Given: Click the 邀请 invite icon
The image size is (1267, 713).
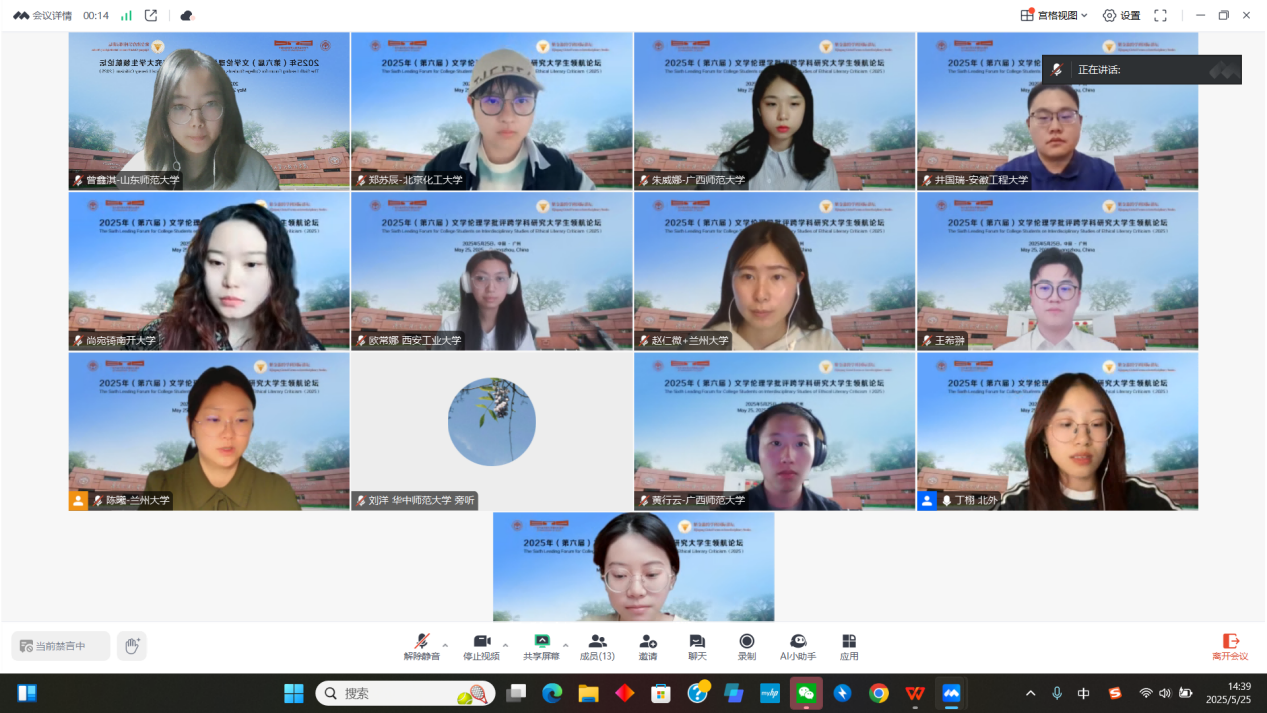Looking at the screenshot, I should tap(648, 646).
